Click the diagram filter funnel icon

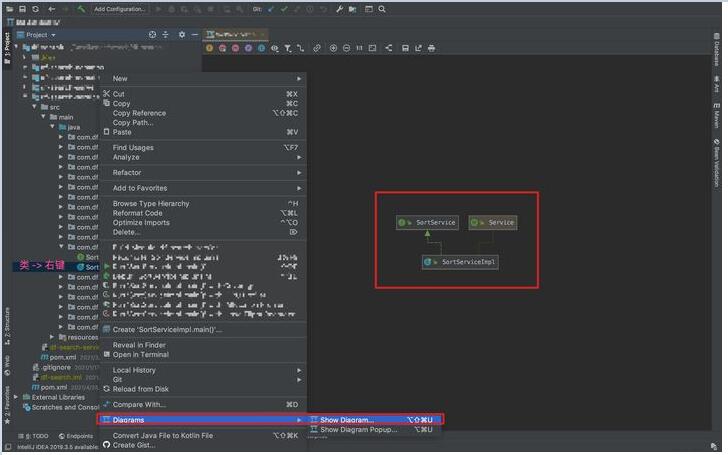click(287, 48)
